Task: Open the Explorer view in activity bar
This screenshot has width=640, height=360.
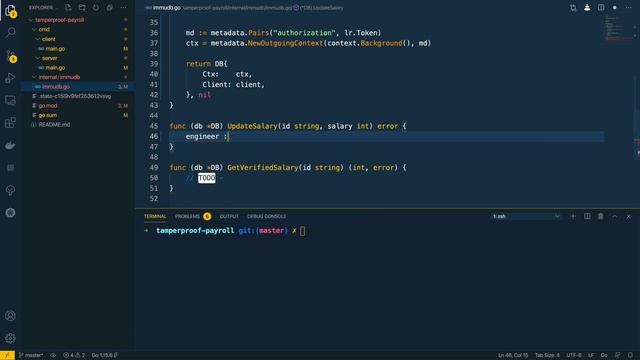Action: [x=10, y=11]
